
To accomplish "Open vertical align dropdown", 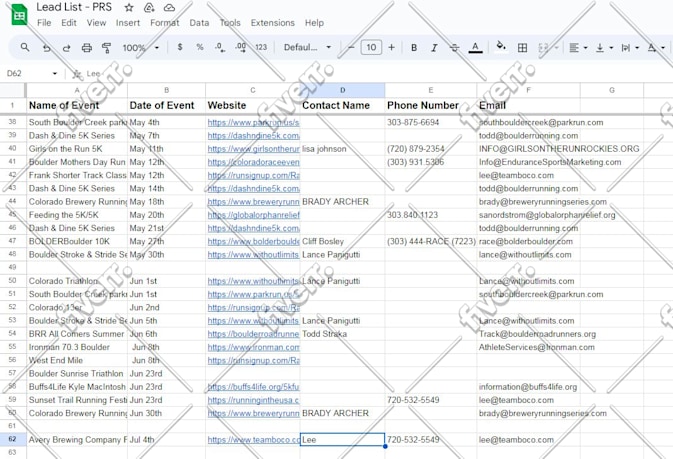I will (604, 48).
